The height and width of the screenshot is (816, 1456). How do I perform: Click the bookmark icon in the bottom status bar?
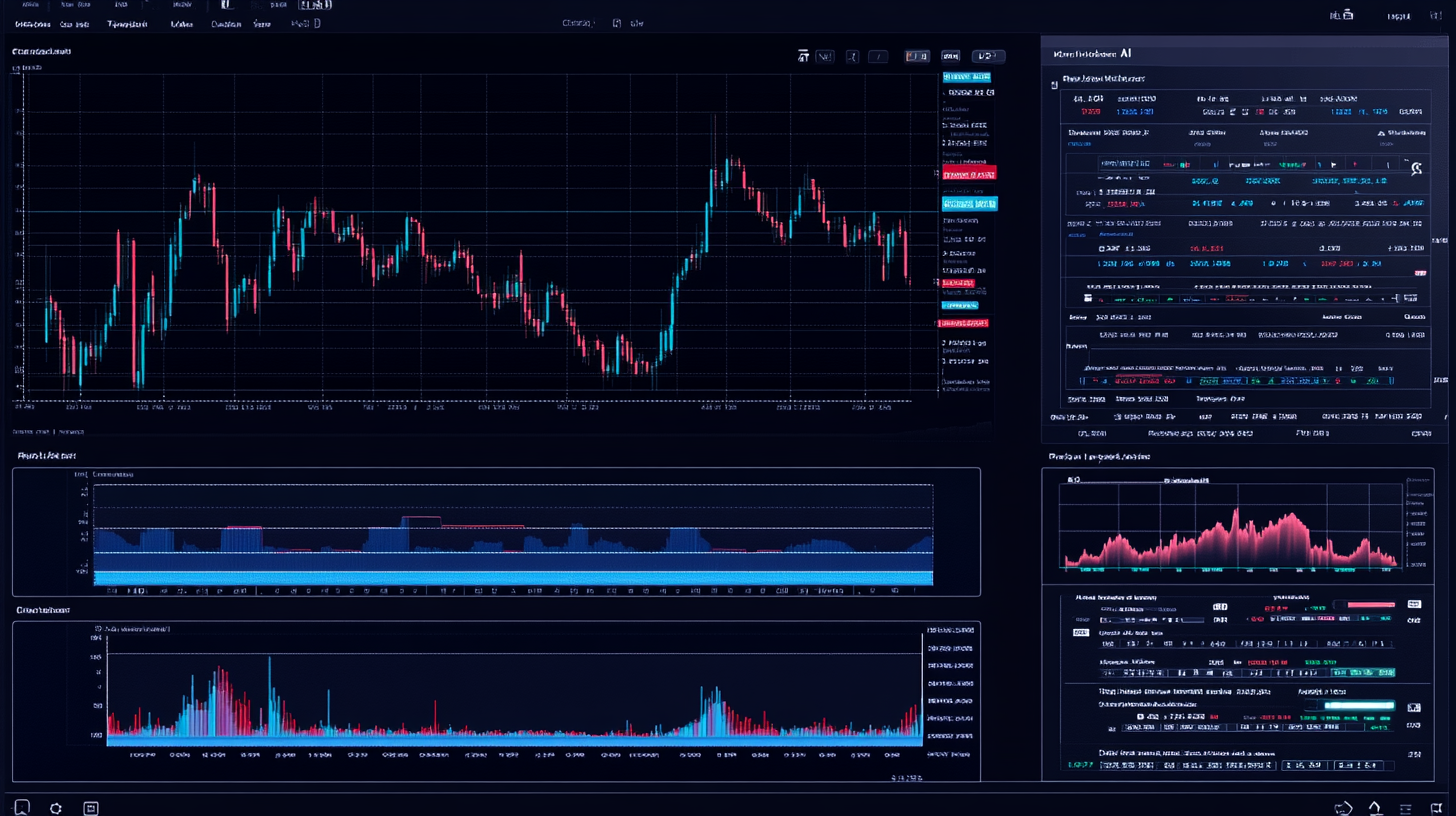22,807
